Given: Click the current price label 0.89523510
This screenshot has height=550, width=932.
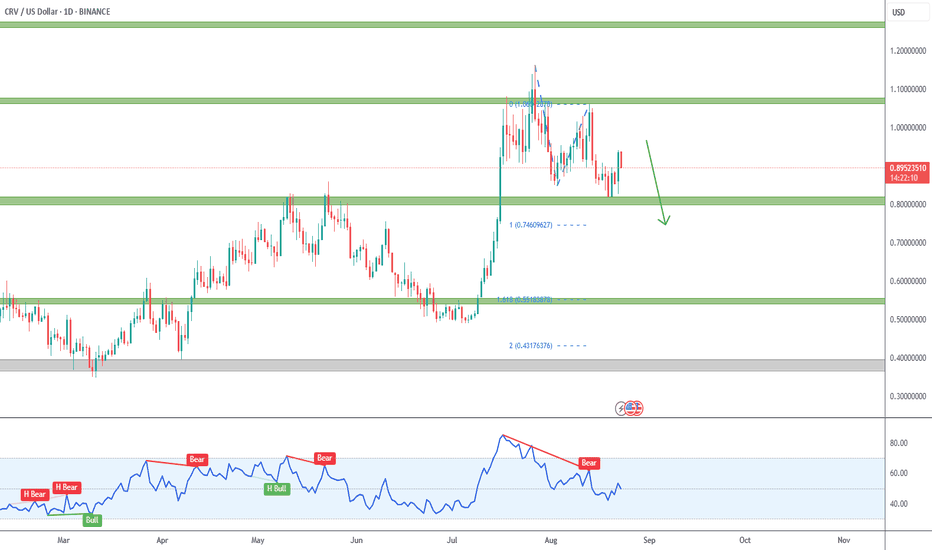Looking at the screenshot, I should (908, 168).
